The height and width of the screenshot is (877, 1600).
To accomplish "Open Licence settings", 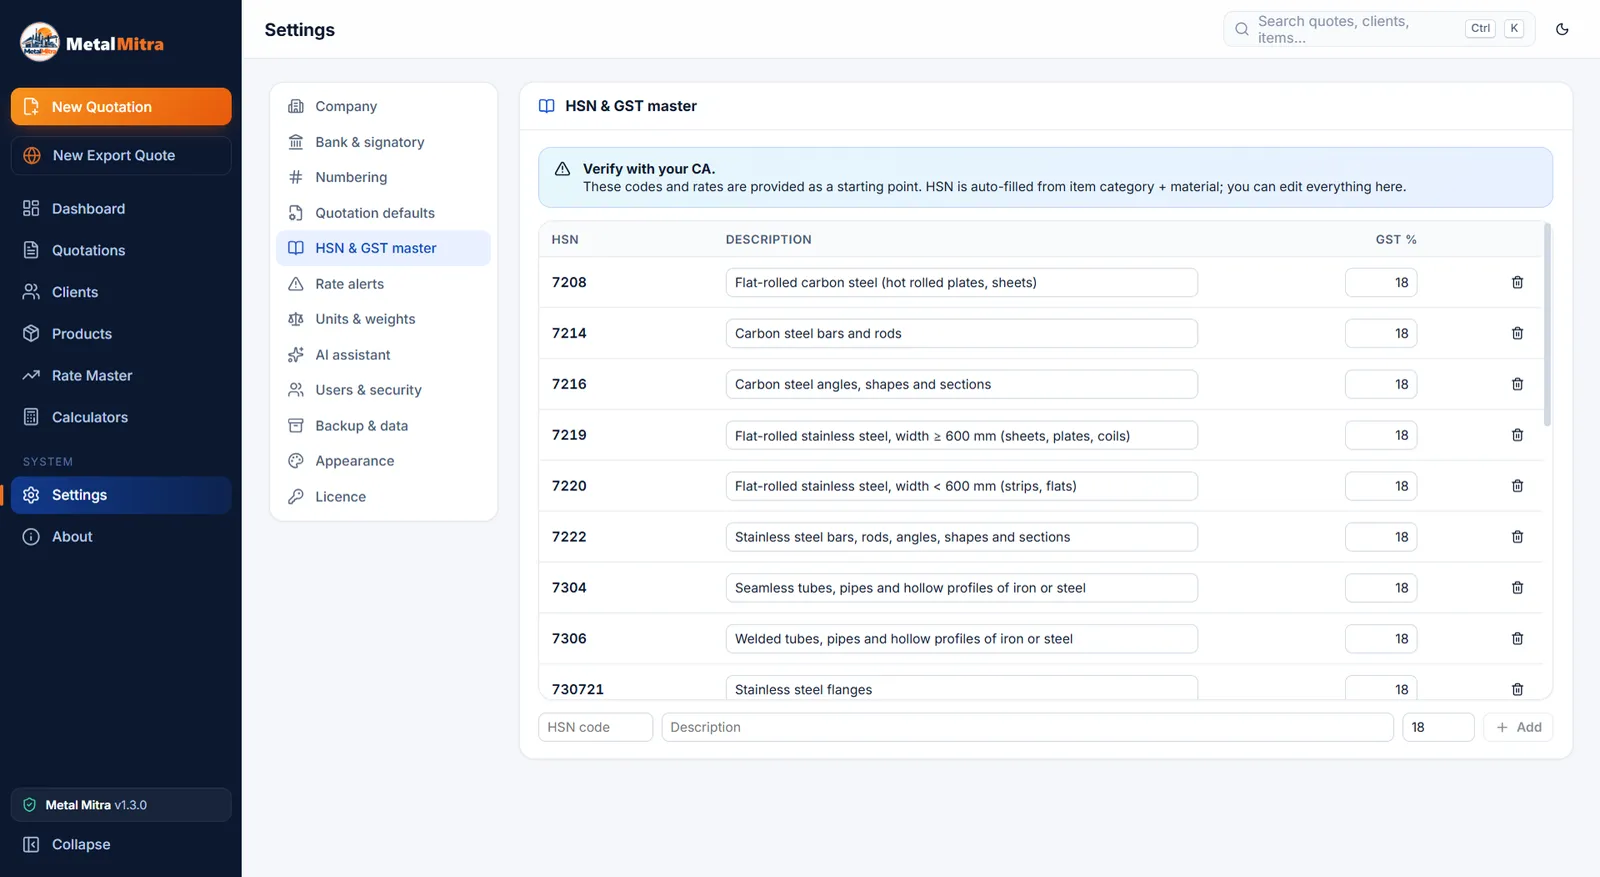I will click(383, 497).
